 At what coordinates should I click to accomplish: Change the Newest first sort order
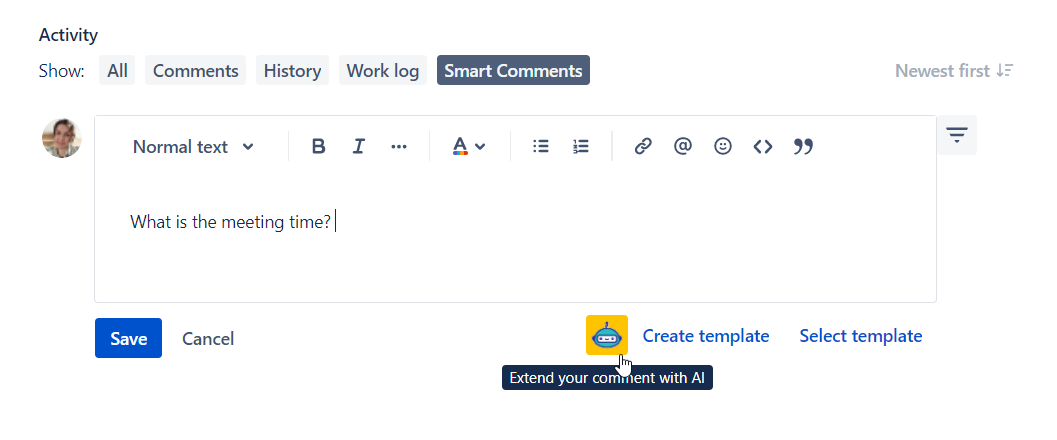[x=954, y=71]
